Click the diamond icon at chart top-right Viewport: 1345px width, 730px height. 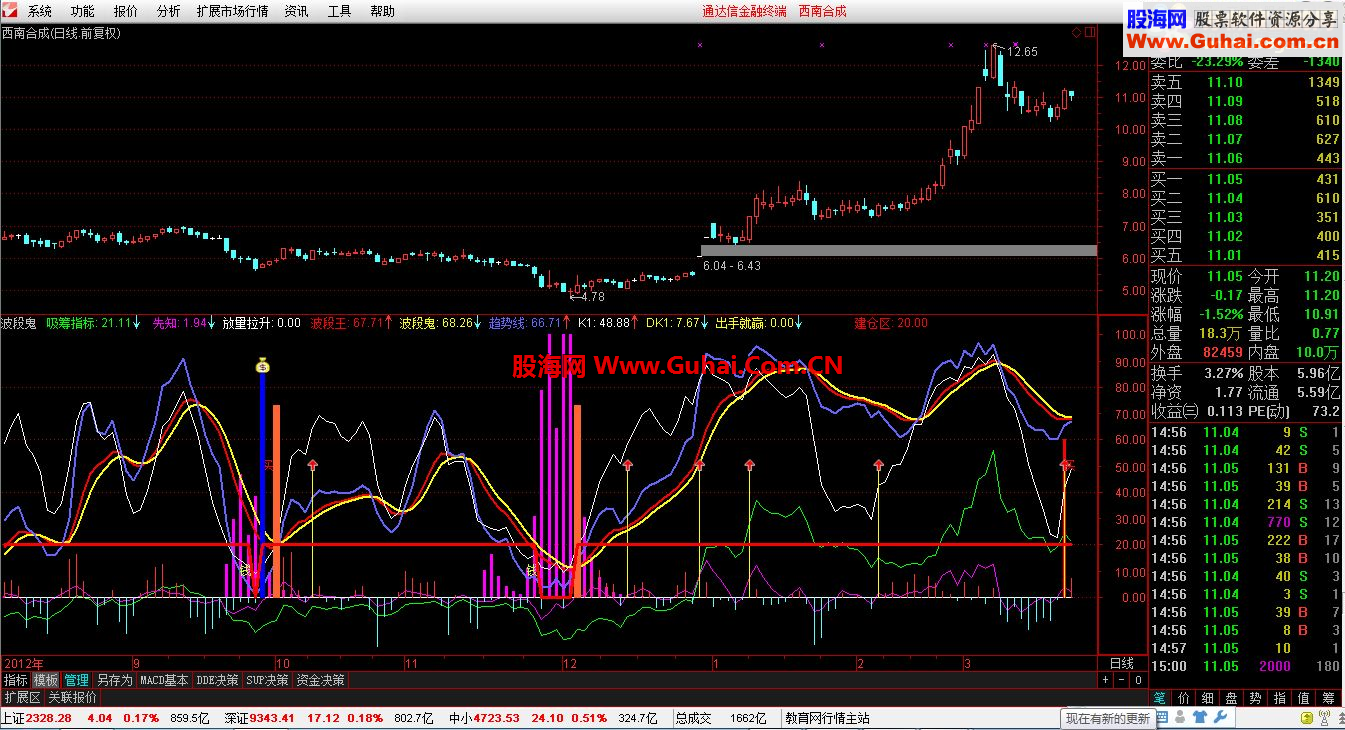click(1076, 32)
